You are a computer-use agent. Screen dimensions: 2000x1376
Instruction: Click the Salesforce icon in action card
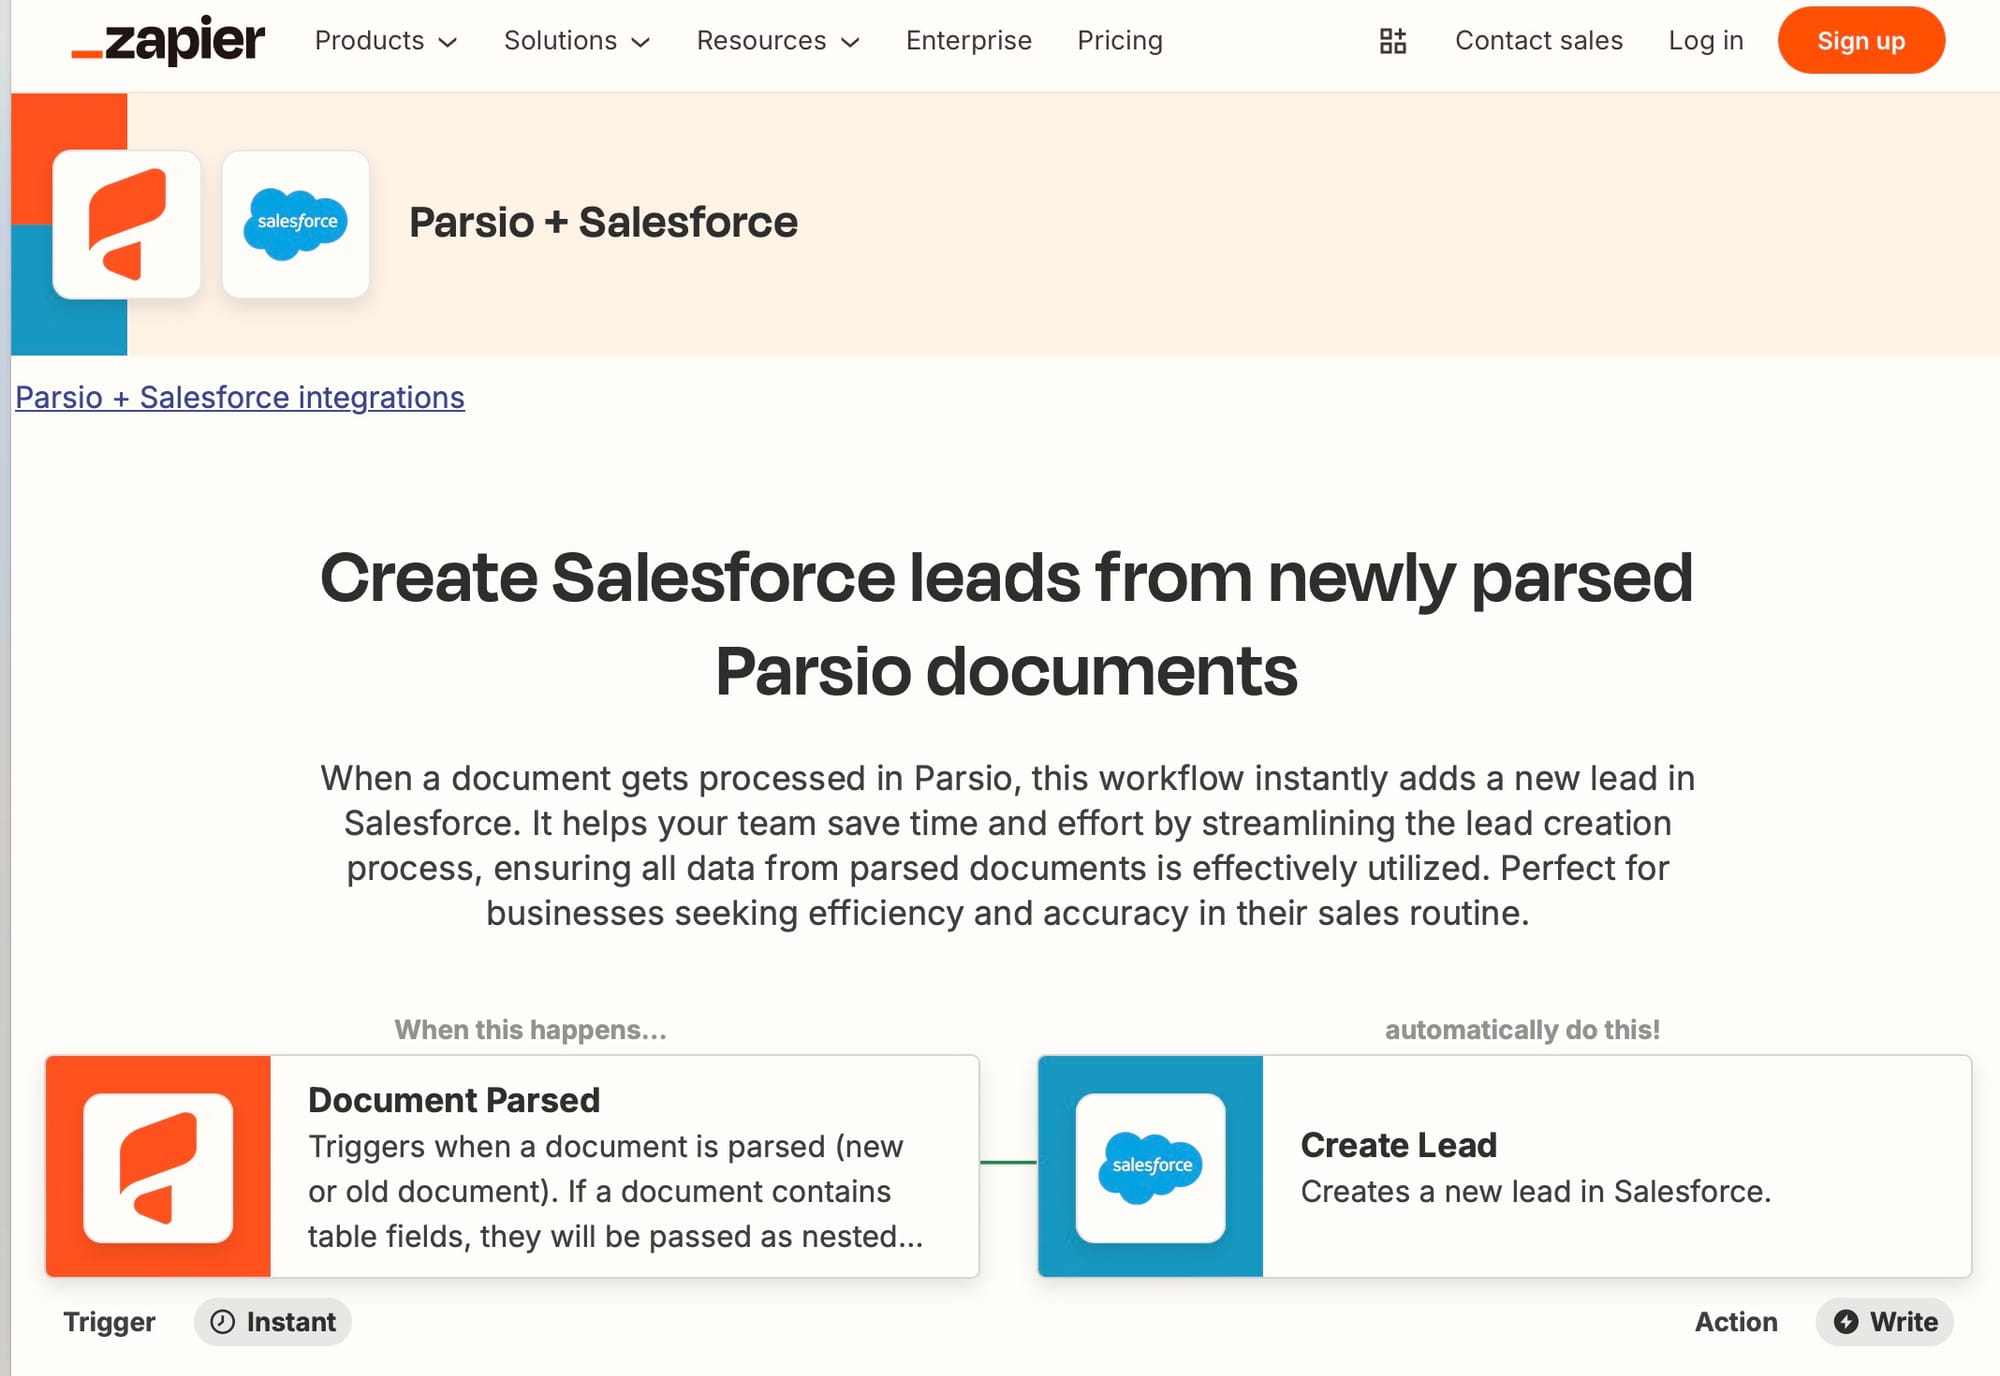(1150, 1167)
